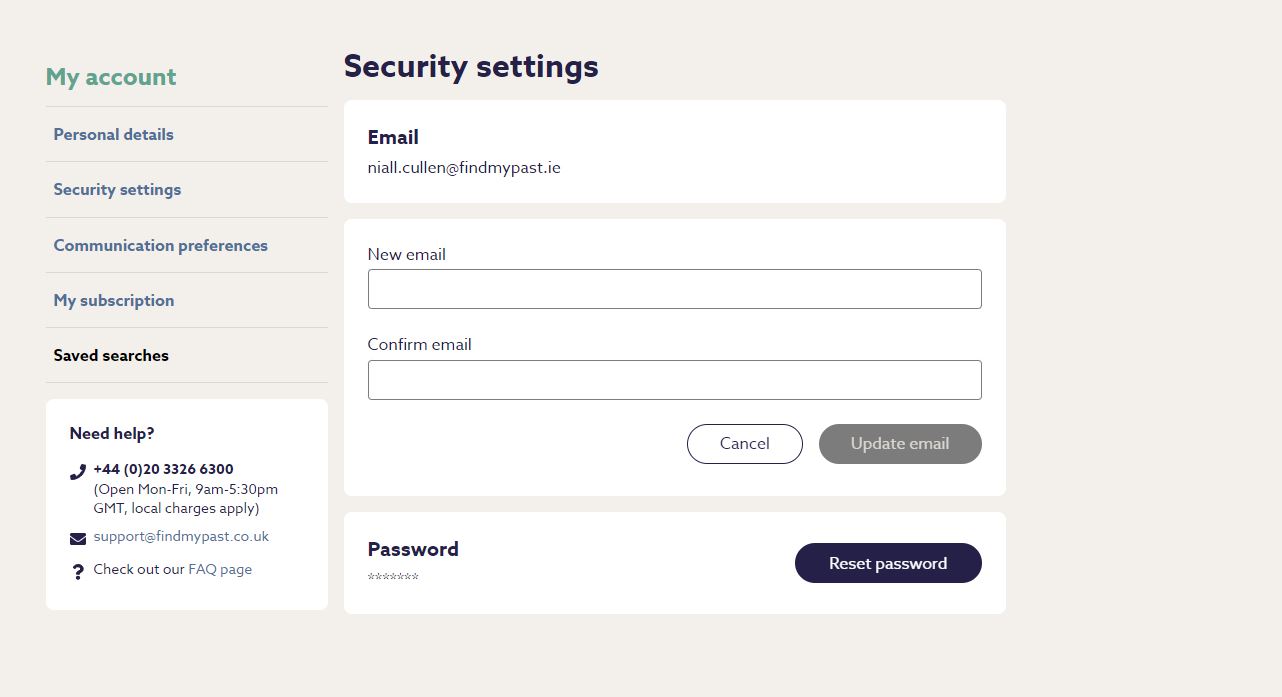Click the Update email button
1282x697 pixels.
(899, 444)
